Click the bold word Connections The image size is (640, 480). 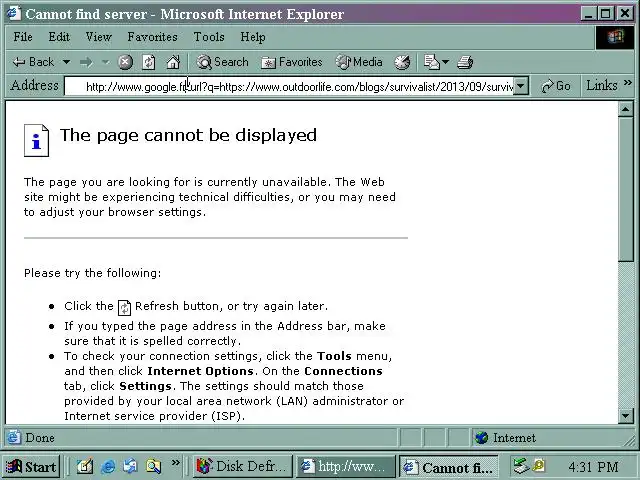click(x=343, y=371)
